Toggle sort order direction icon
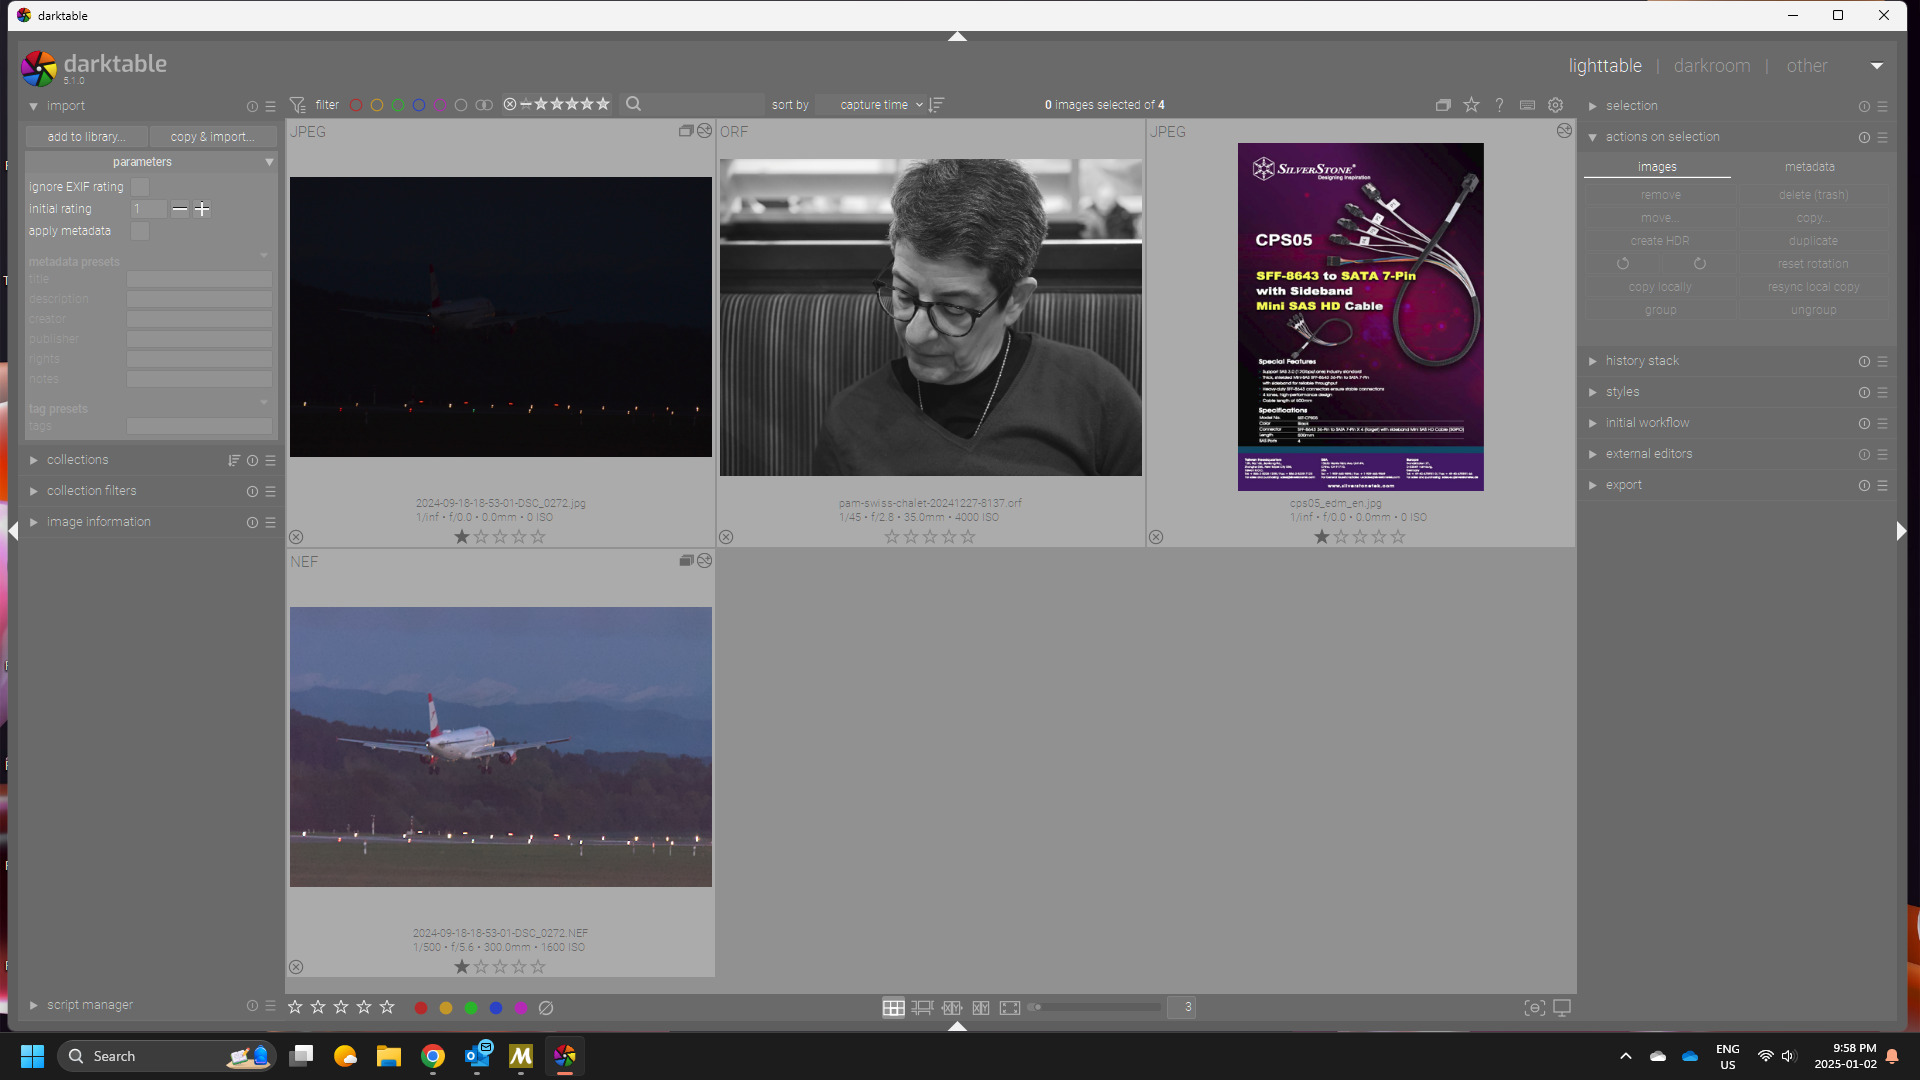The image size is (1920, 1080). (x=936, y=105)
